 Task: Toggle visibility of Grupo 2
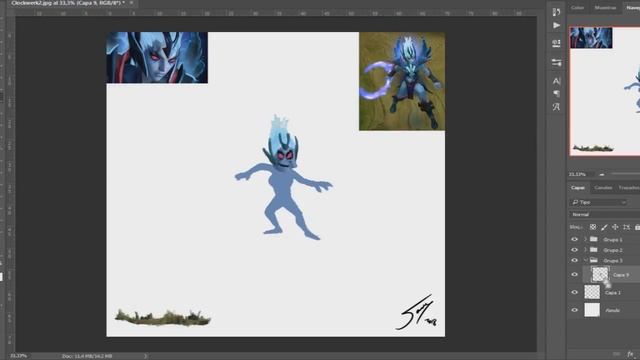(575, 250)
